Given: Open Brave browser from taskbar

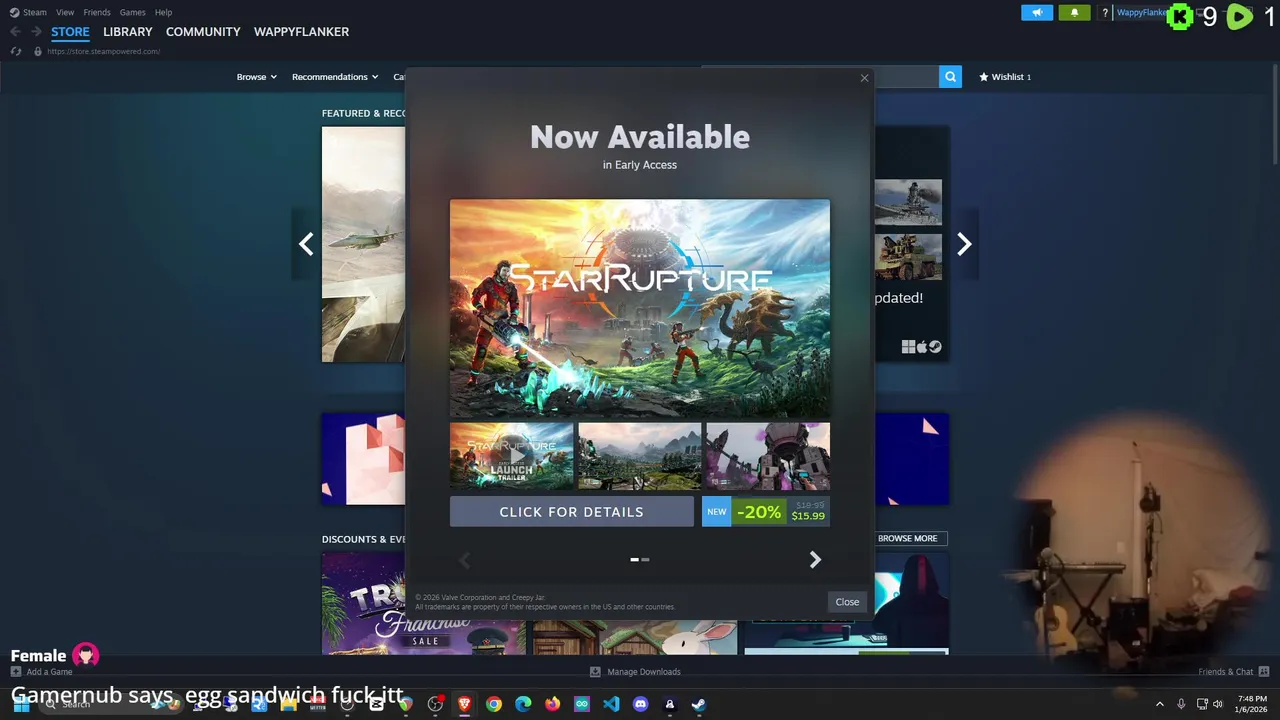Looking at the screenshot, I should click(x=464, y=704).
